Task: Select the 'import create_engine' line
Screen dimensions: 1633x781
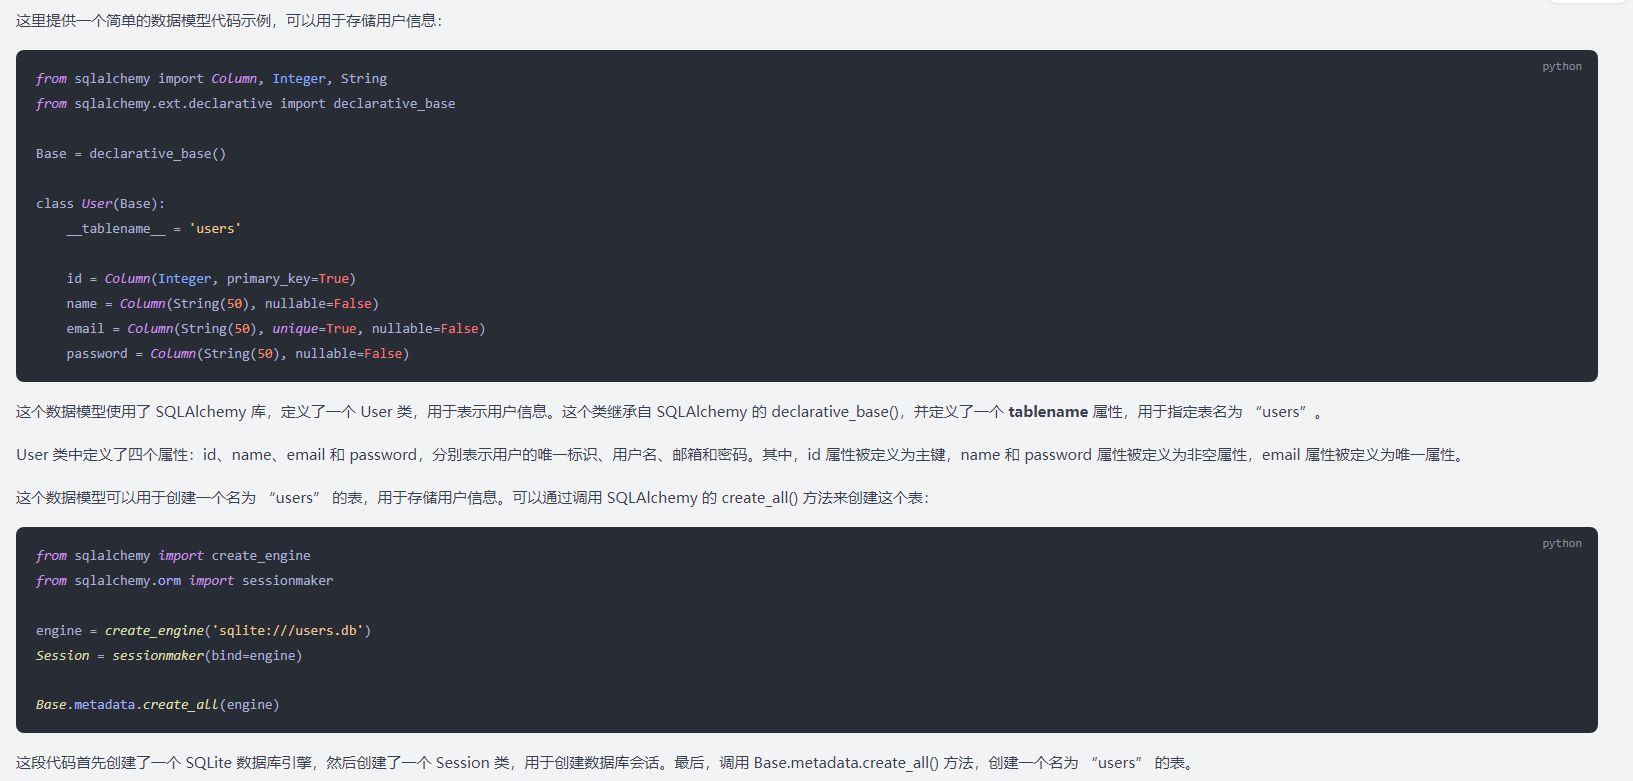Action: coord(173,556)
